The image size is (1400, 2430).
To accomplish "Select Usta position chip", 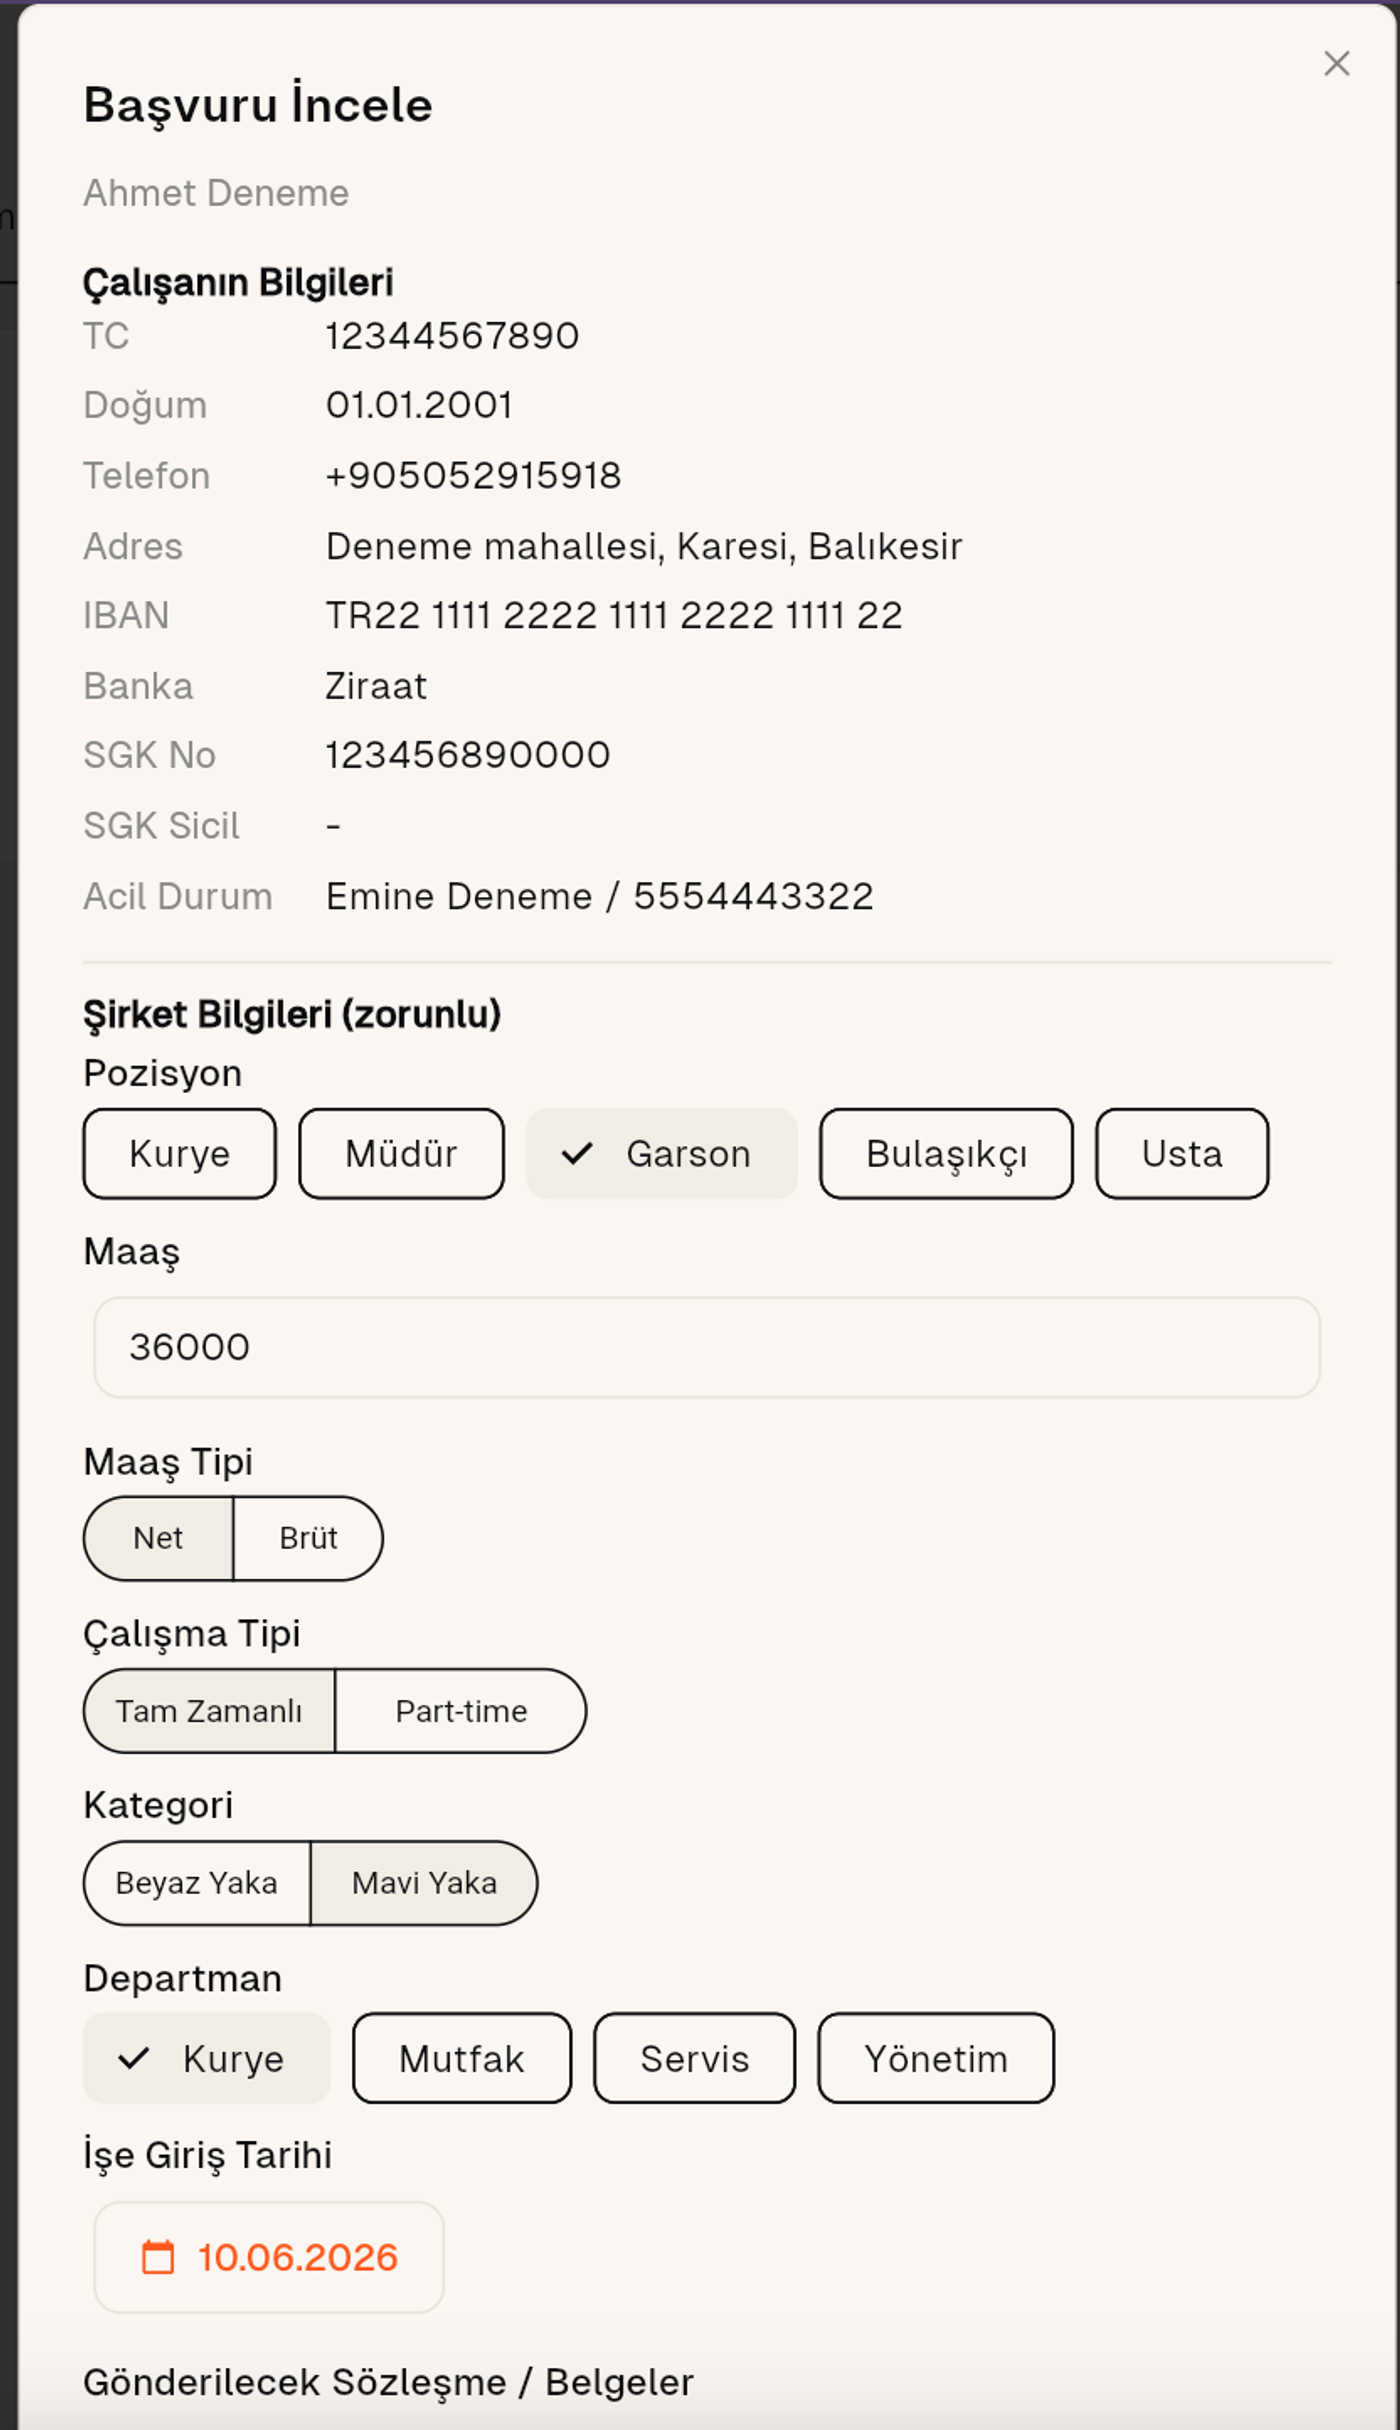I will click(x=1182, y=1153).
